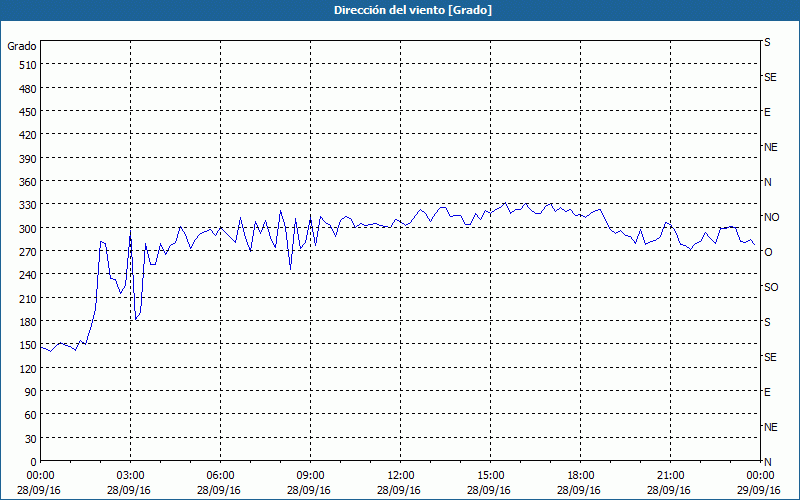The height and width of the screenshot is (500, 800).
Task: Select the 300 degree tick label
Action: pos(28,229)
